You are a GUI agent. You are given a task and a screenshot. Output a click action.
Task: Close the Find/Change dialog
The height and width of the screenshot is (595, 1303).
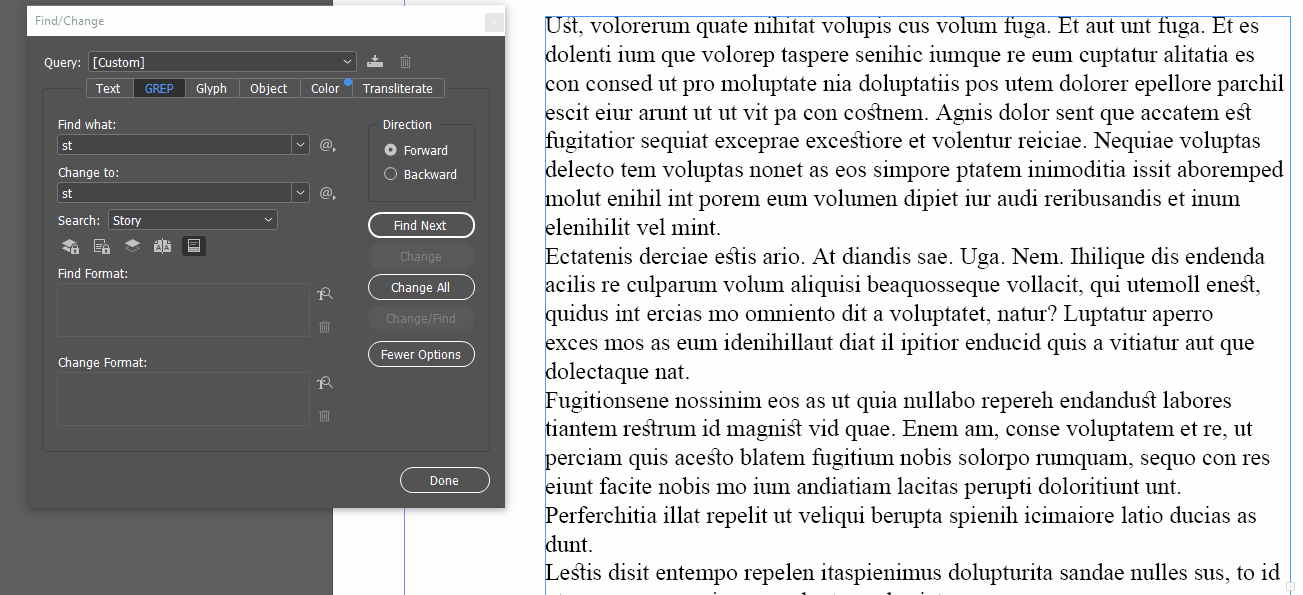[x=493, y=21]
